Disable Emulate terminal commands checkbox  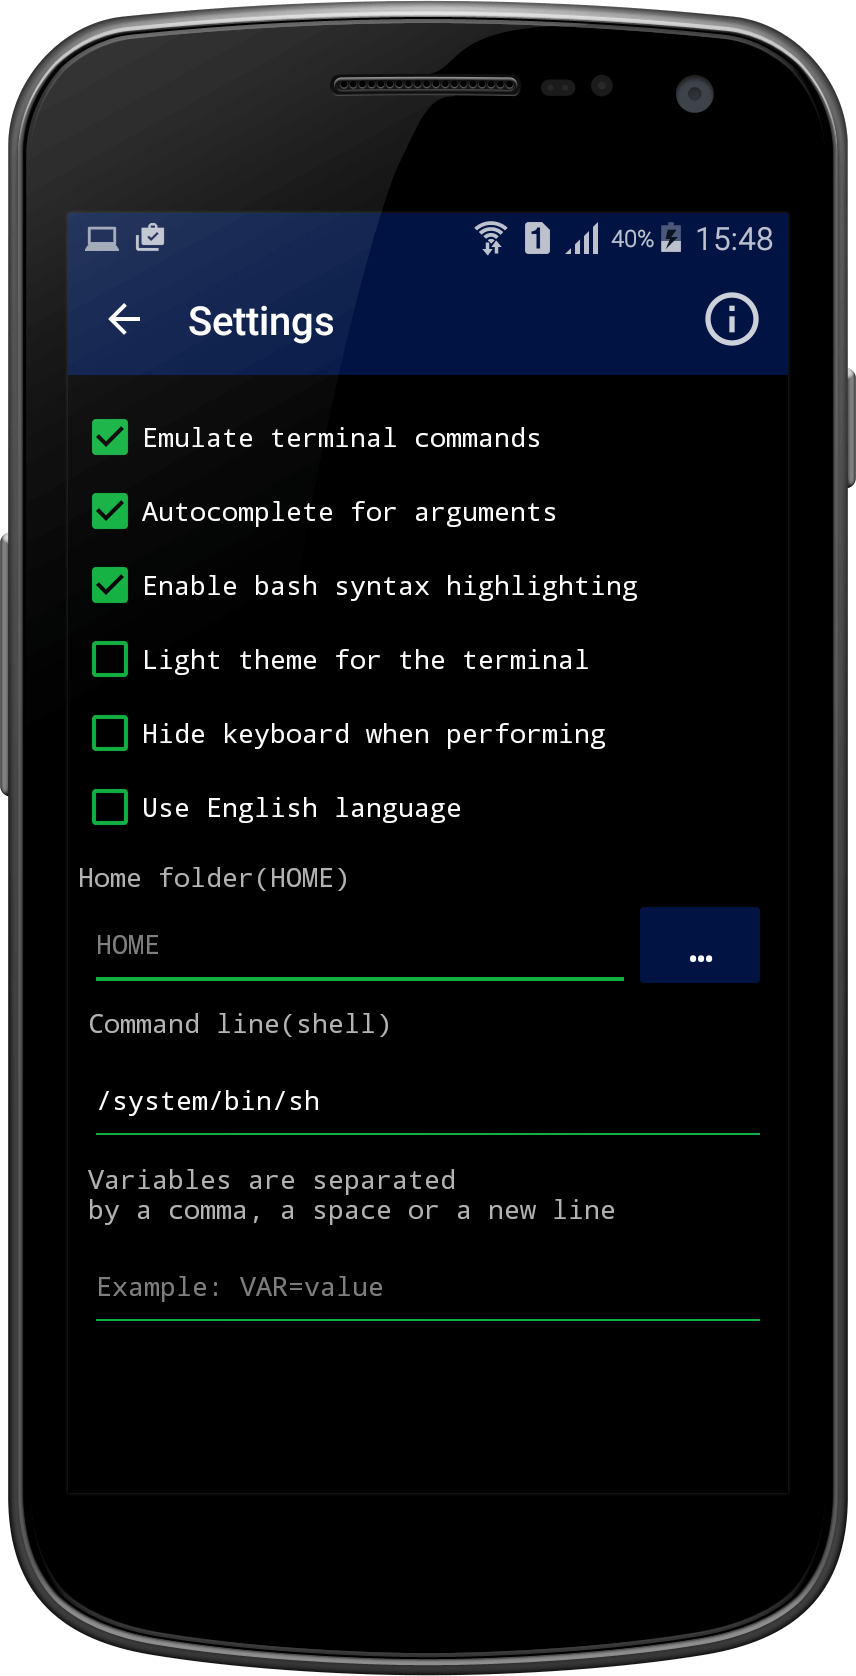110,438
